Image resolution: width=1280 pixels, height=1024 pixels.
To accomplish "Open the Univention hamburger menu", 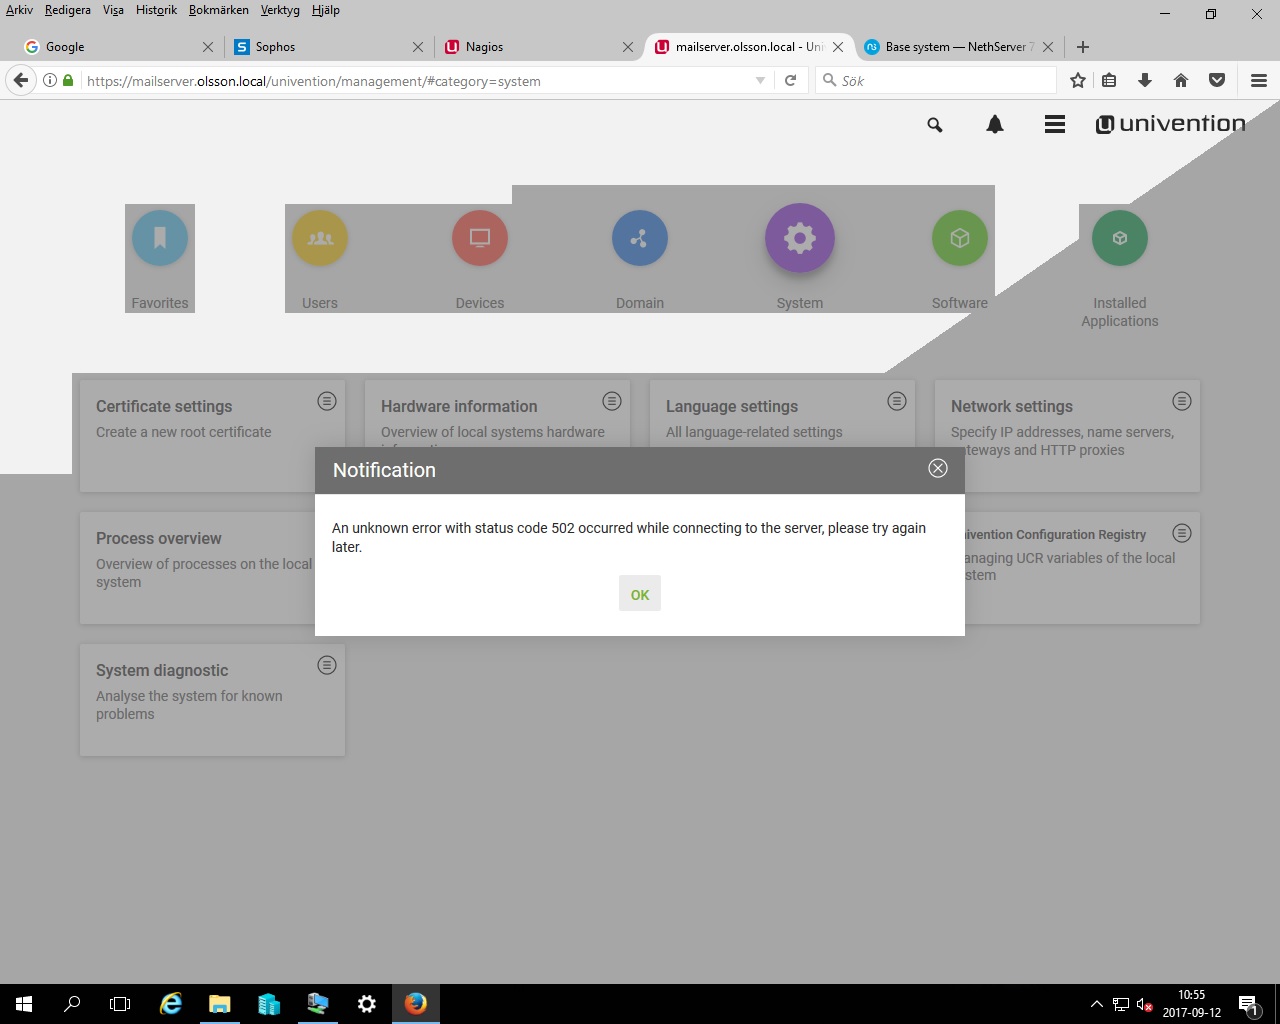I will 1055,124.
